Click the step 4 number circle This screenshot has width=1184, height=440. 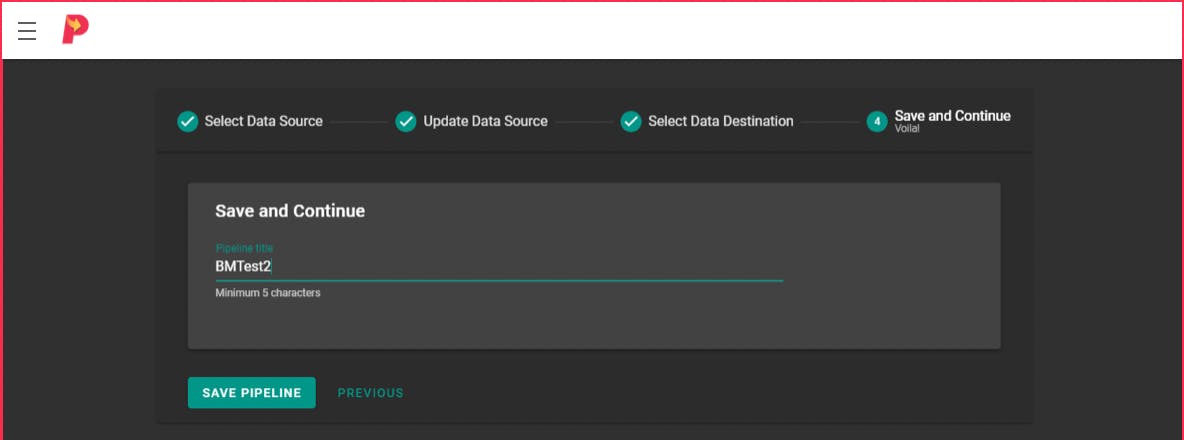click(877, 122)
